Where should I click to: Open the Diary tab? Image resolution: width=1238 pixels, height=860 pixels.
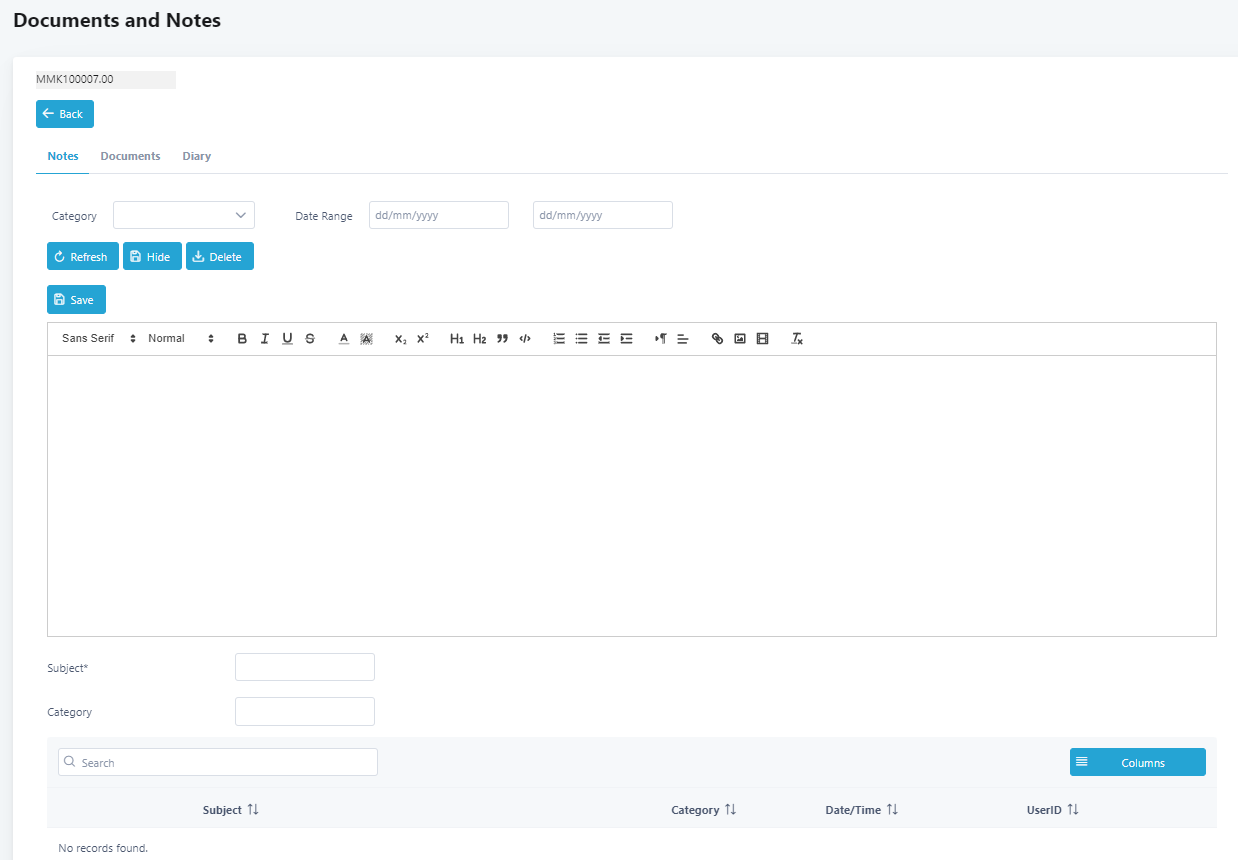196,157
